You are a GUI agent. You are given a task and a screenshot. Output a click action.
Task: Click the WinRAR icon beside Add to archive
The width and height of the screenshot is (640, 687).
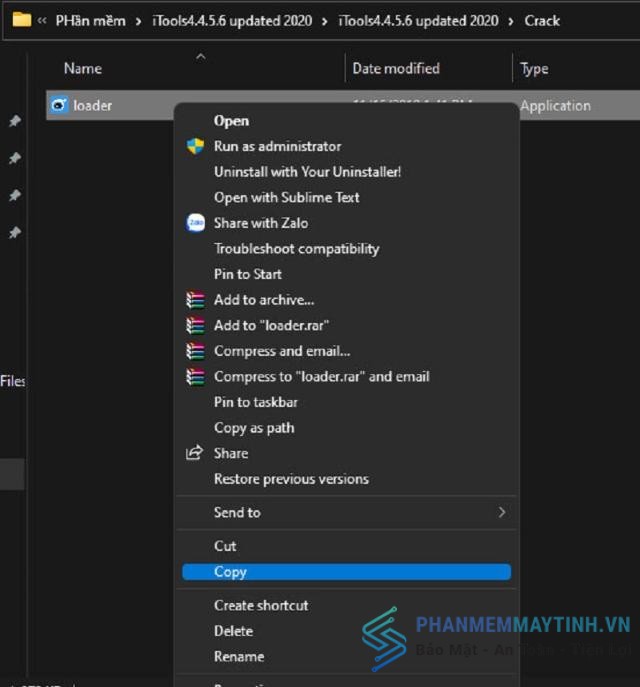[x=195, y=300]
